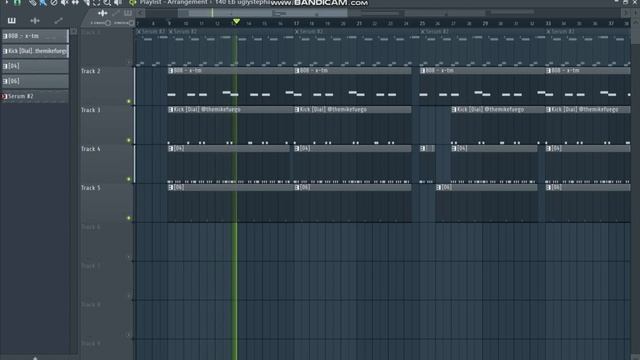This screenshot has height=360, width=640.
Task: Click the Track 2 header label
Action: pyautogui.click(x=90, y=71)
